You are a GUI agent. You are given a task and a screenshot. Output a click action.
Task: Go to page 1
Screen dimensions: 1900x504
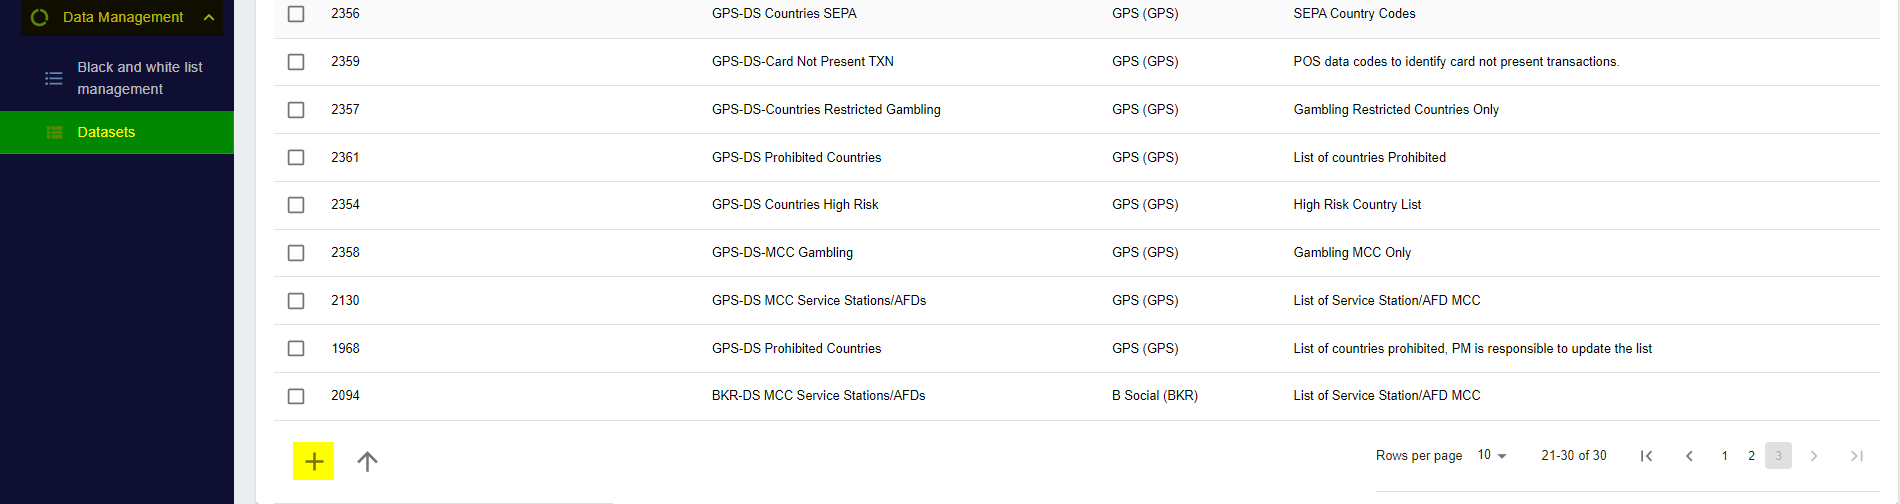(x=1724, y=456)
